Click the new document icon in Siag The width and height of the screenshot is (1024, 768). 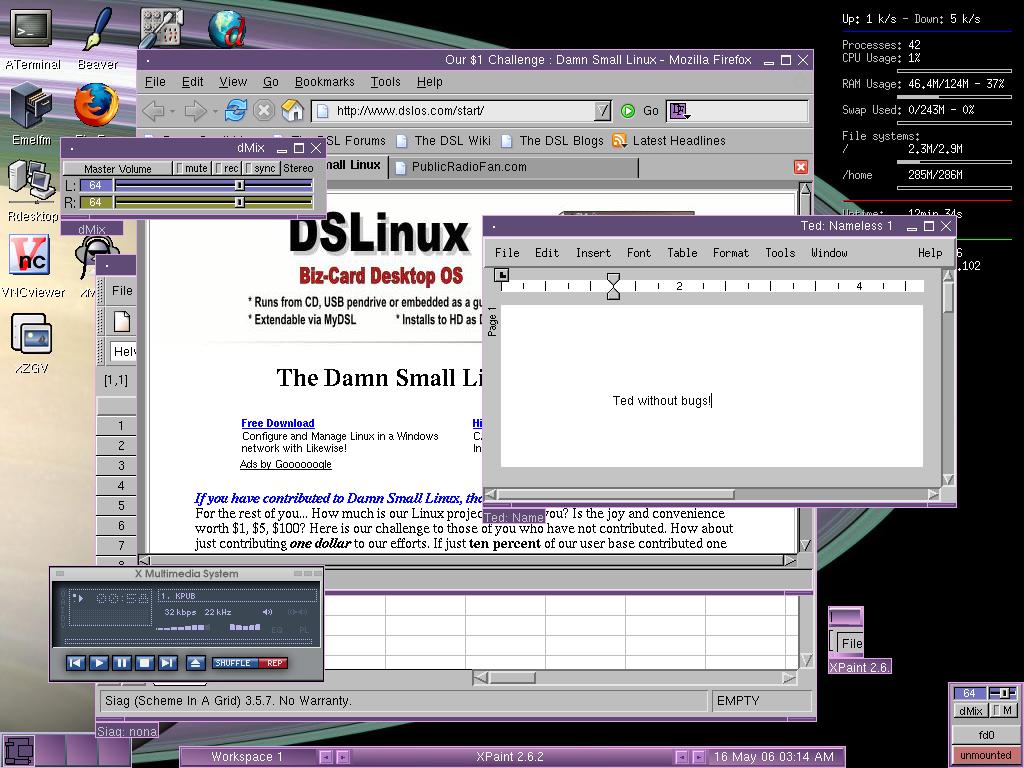coord(122,321)
